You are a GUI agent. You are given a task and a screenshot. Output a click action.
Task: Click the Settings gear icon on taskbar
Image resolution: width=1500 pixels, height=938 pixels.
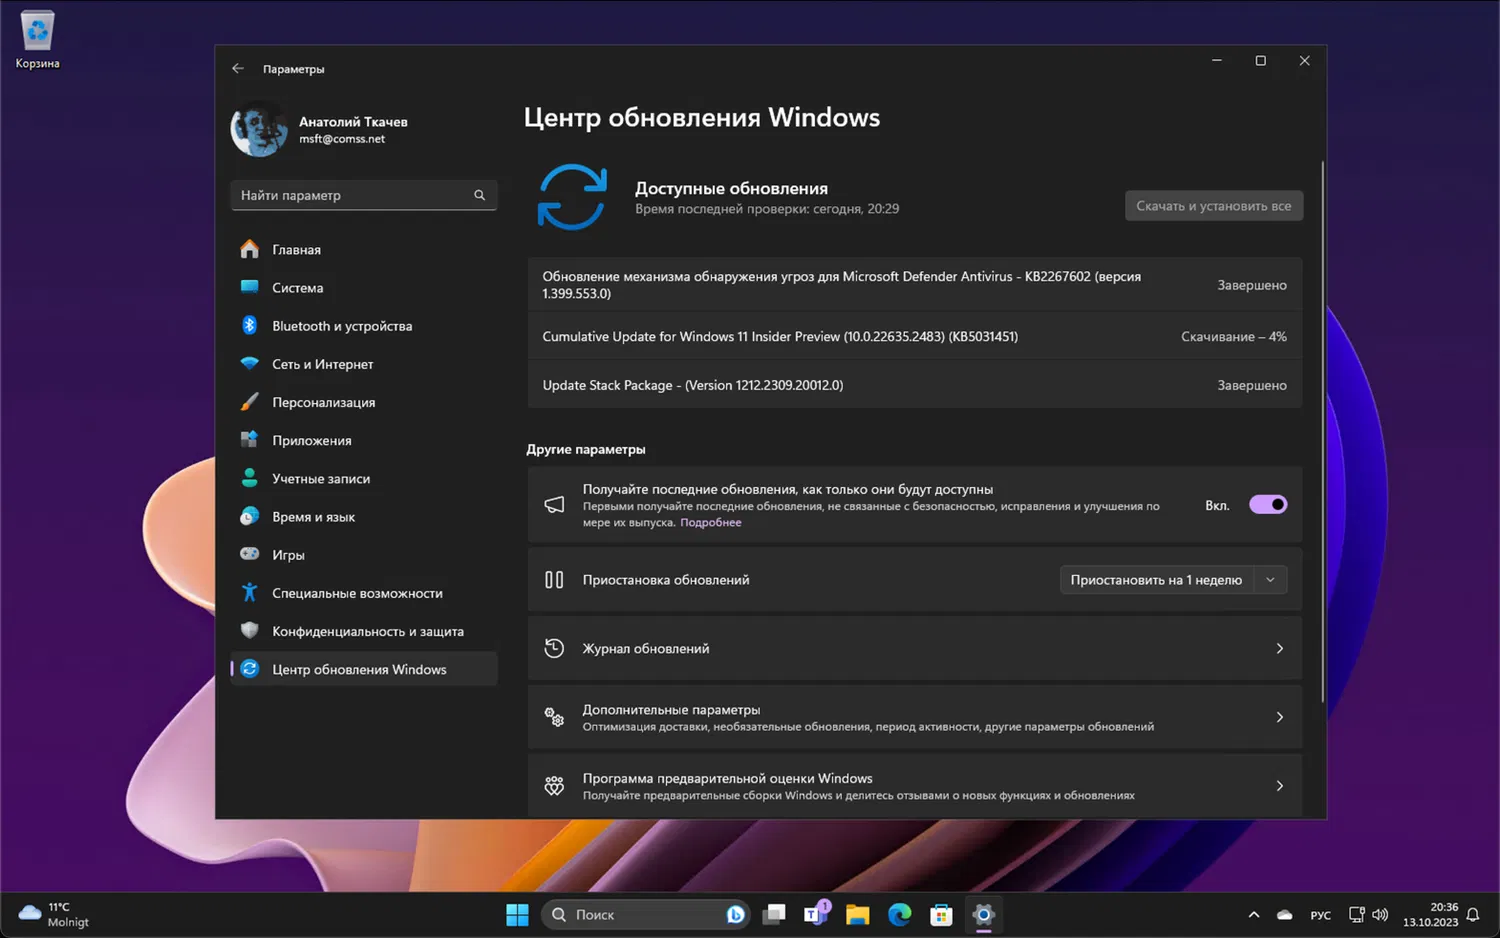984,914
